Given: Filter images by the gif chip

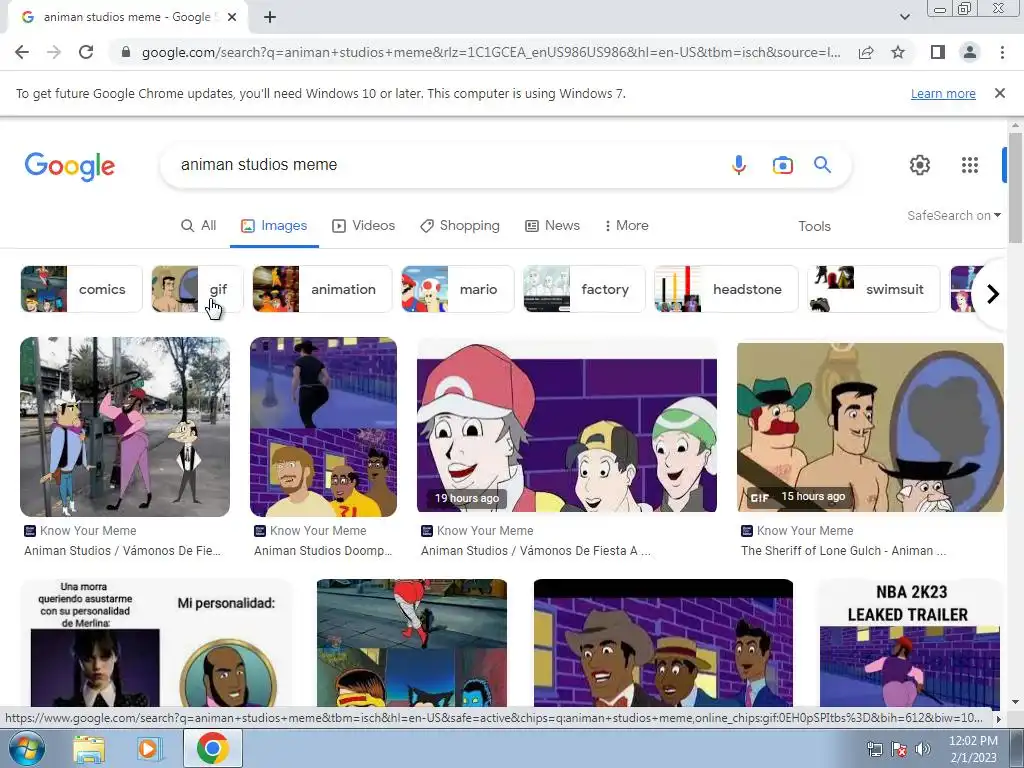Looking at the screenshot, I should 197,289.
